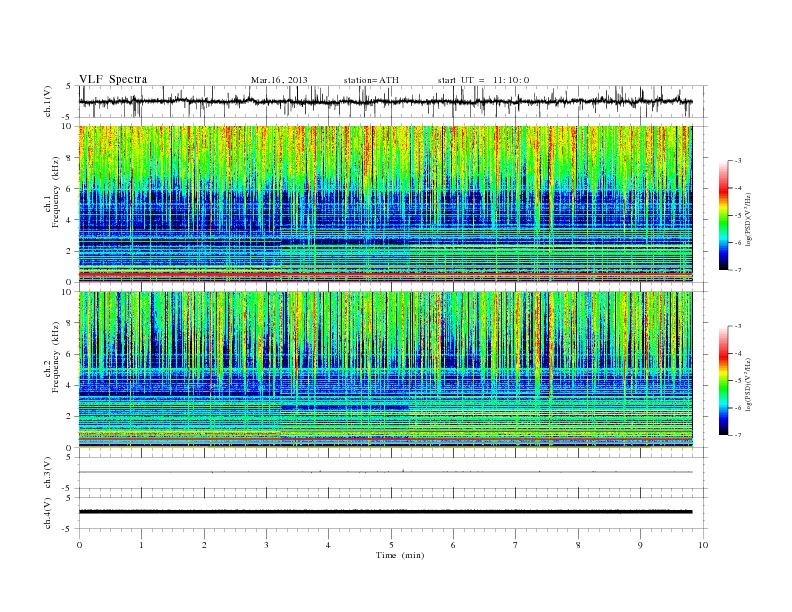Click the "-5" tick on ch.2 color bar

tap(738, 380)
